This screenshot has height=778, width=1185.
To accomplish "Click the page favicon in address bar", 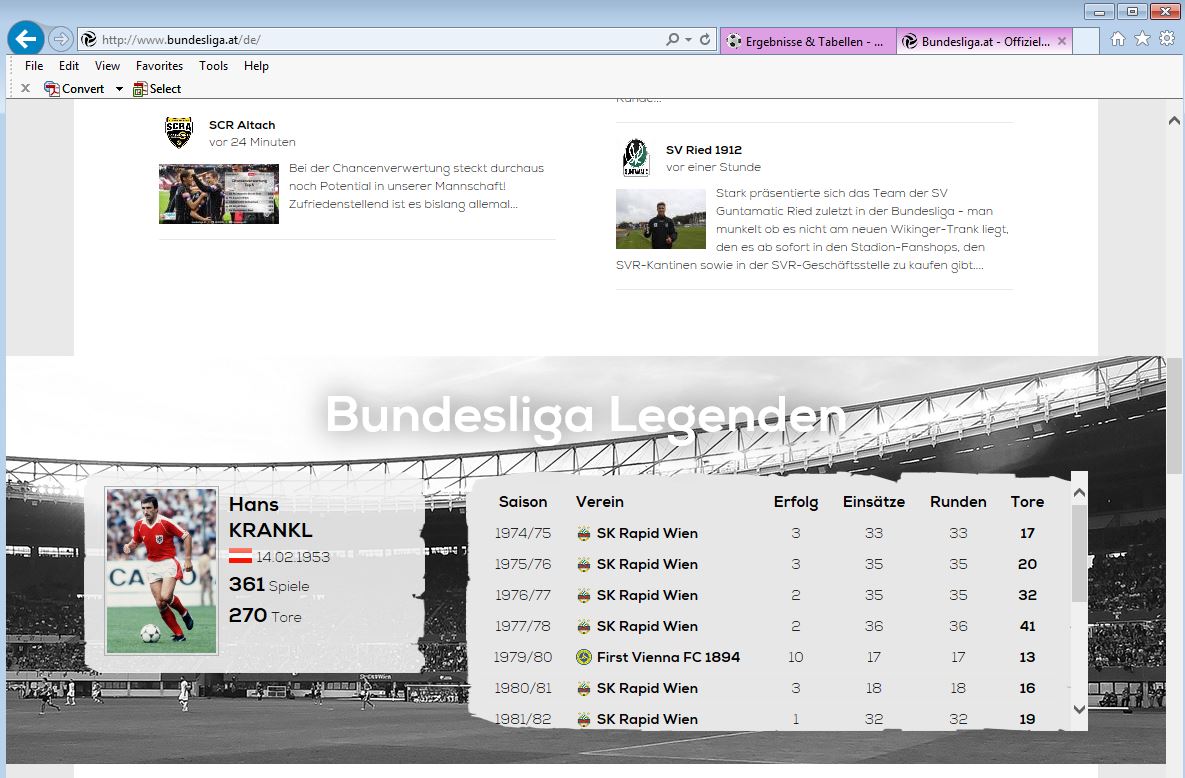I will tap(89, 39).
